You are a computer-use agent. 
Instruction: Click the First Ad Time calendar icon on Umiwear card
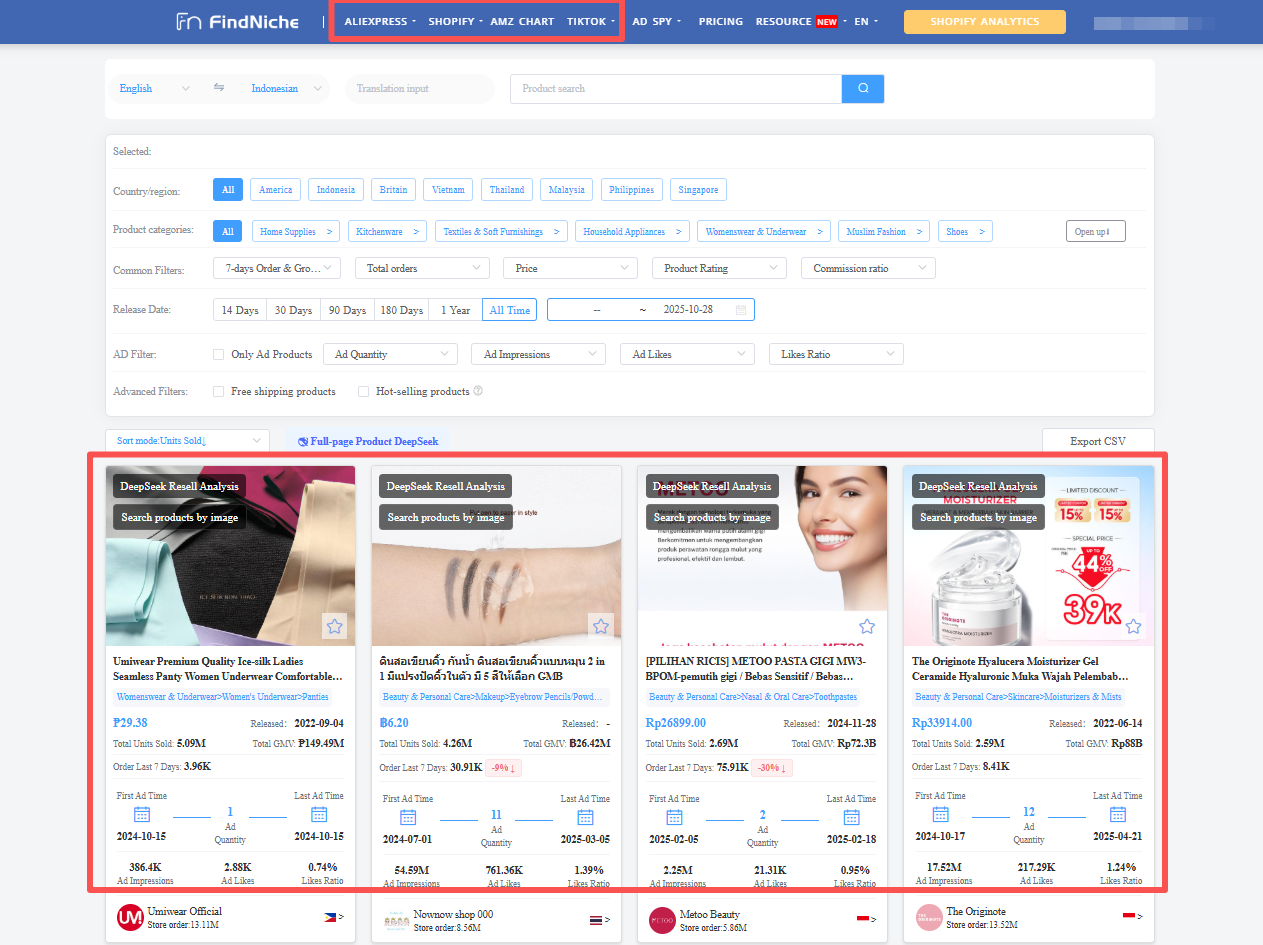(142, 814)
